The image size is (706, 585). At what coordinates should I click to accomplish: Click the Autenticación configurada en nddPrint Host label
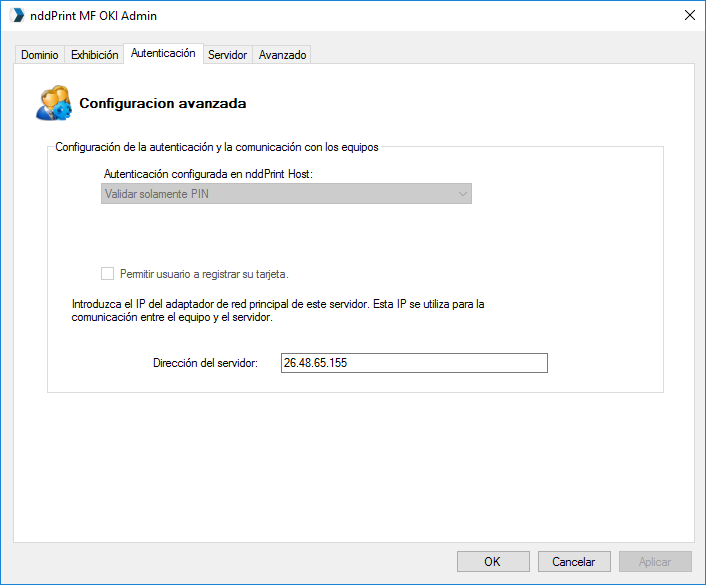pyautogui.click(x=208, y=174)
